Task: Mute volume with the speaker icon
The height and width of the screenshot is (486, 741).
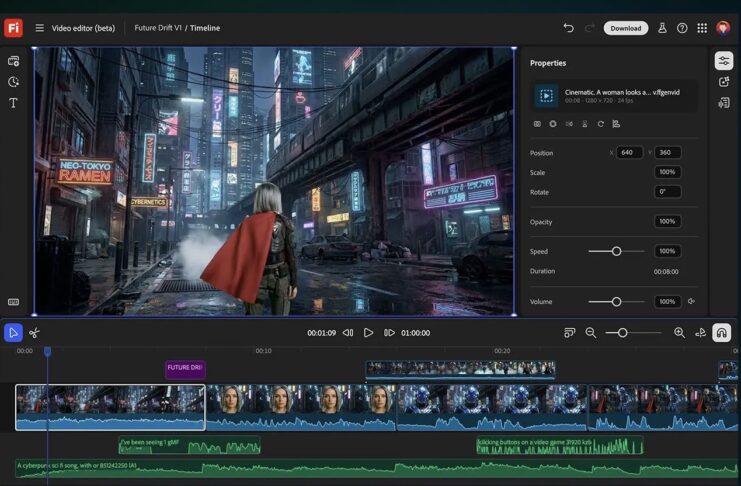Action: [691, 301]
